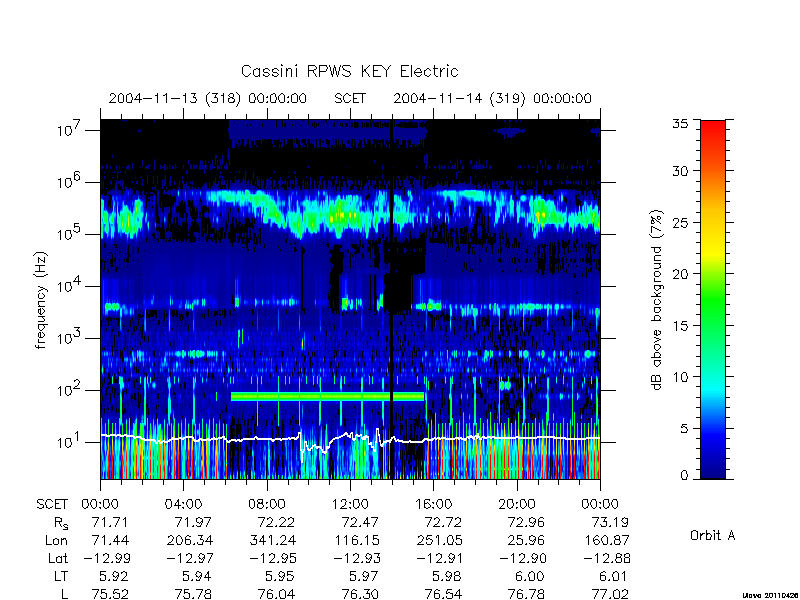Click the Rs value "73.19"
Screen dimensions: 800x600
coord(610,522)
